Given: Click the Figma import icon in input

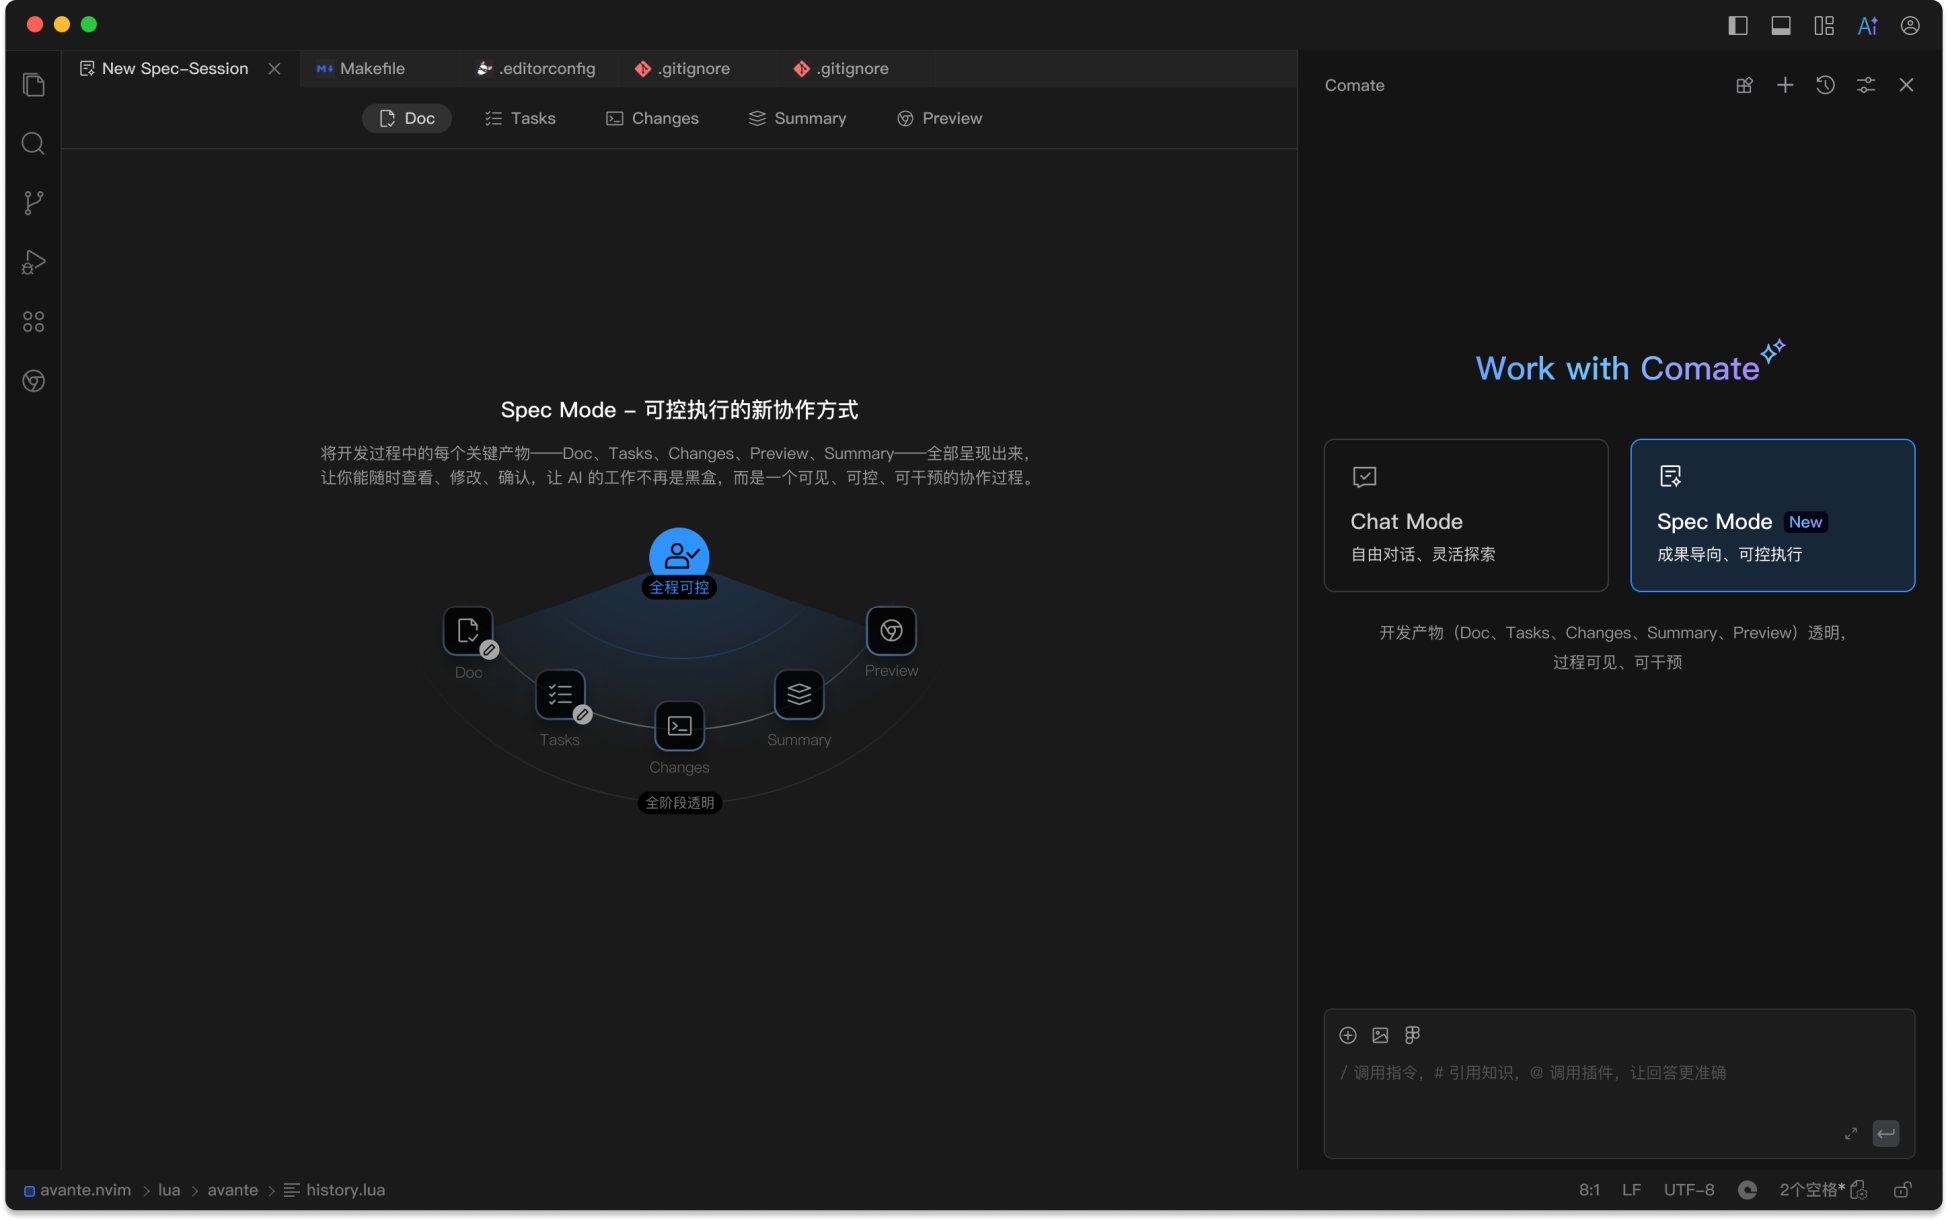Looking at the screenshot, I should pos(1412,1035).
